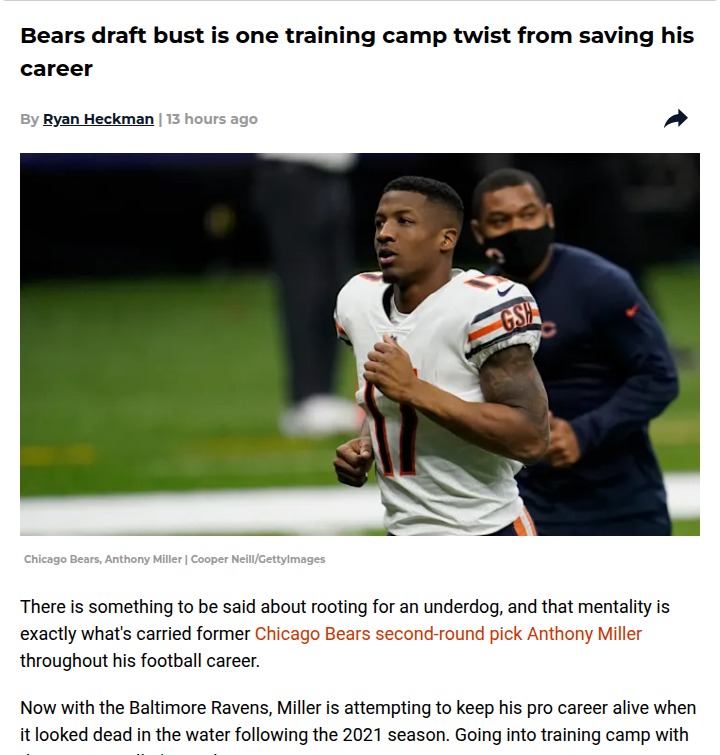
Task: Click the line "throughout his football career."
Action: point(140,661)
